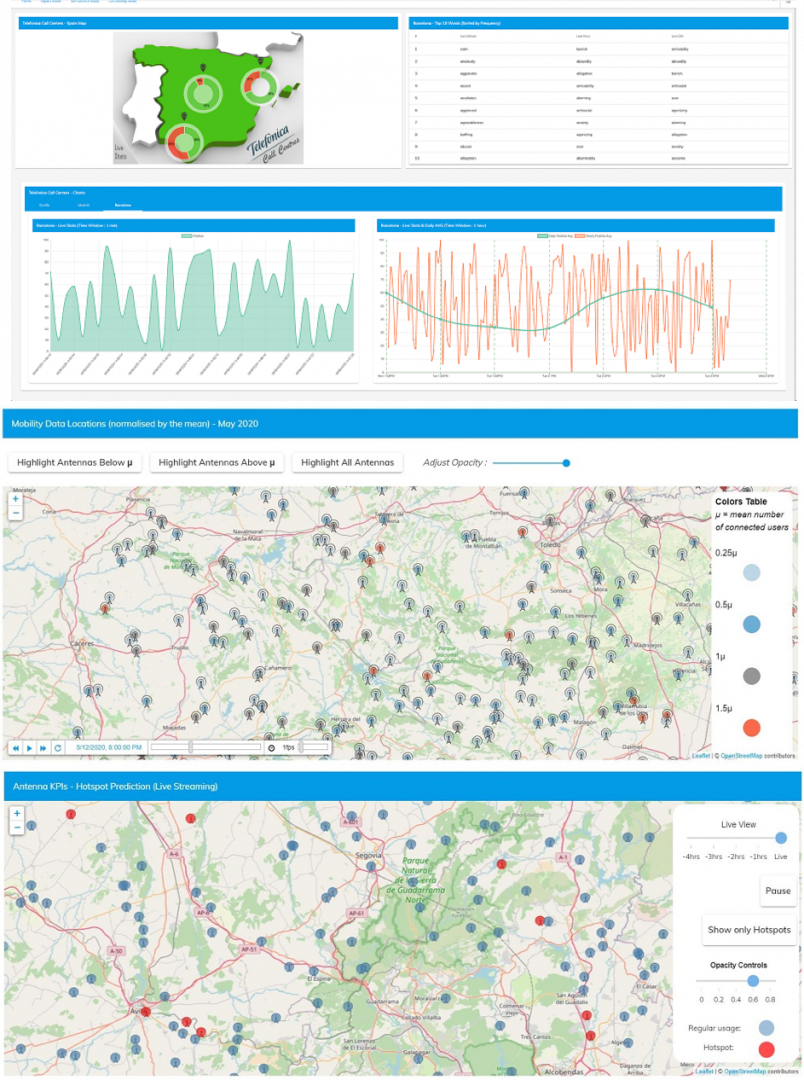
Task: Select the Barcelona tab in Charts panel
Action: (122, 203)
